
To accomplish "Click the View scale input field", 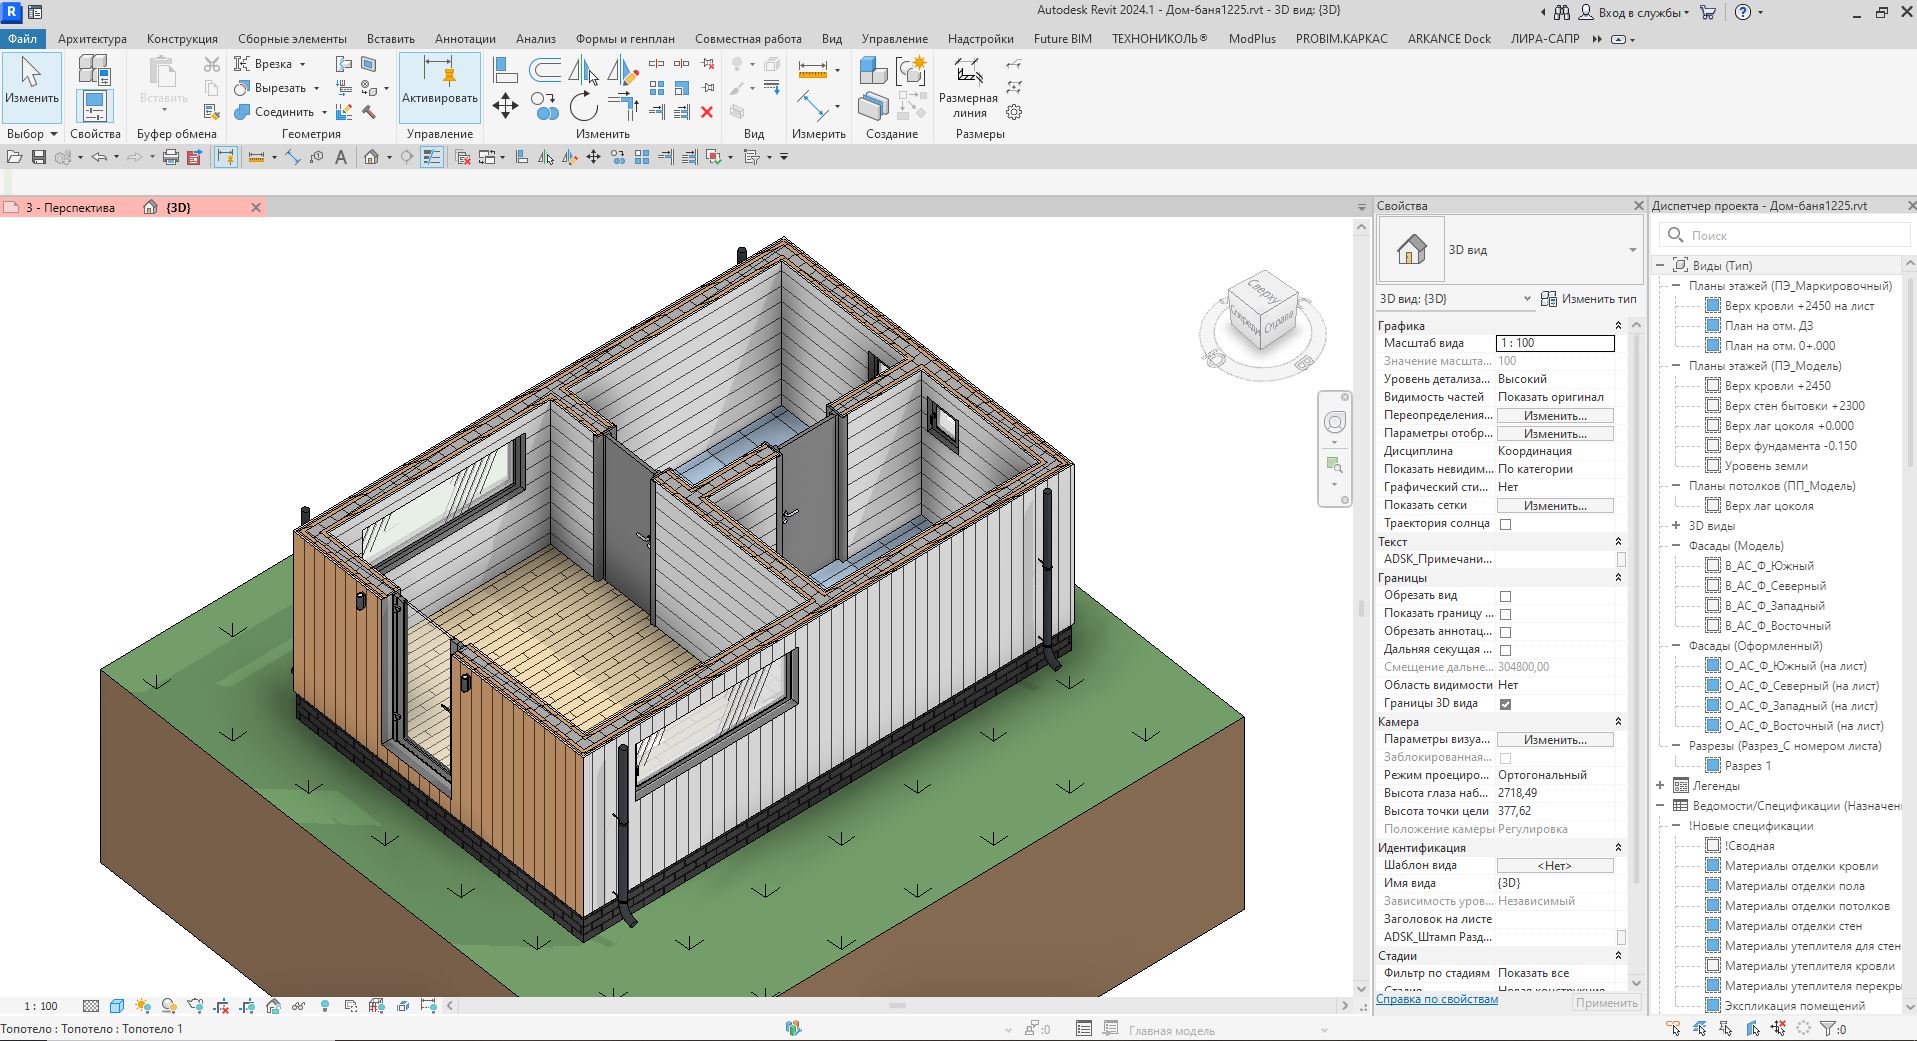I will [1554, 343].
